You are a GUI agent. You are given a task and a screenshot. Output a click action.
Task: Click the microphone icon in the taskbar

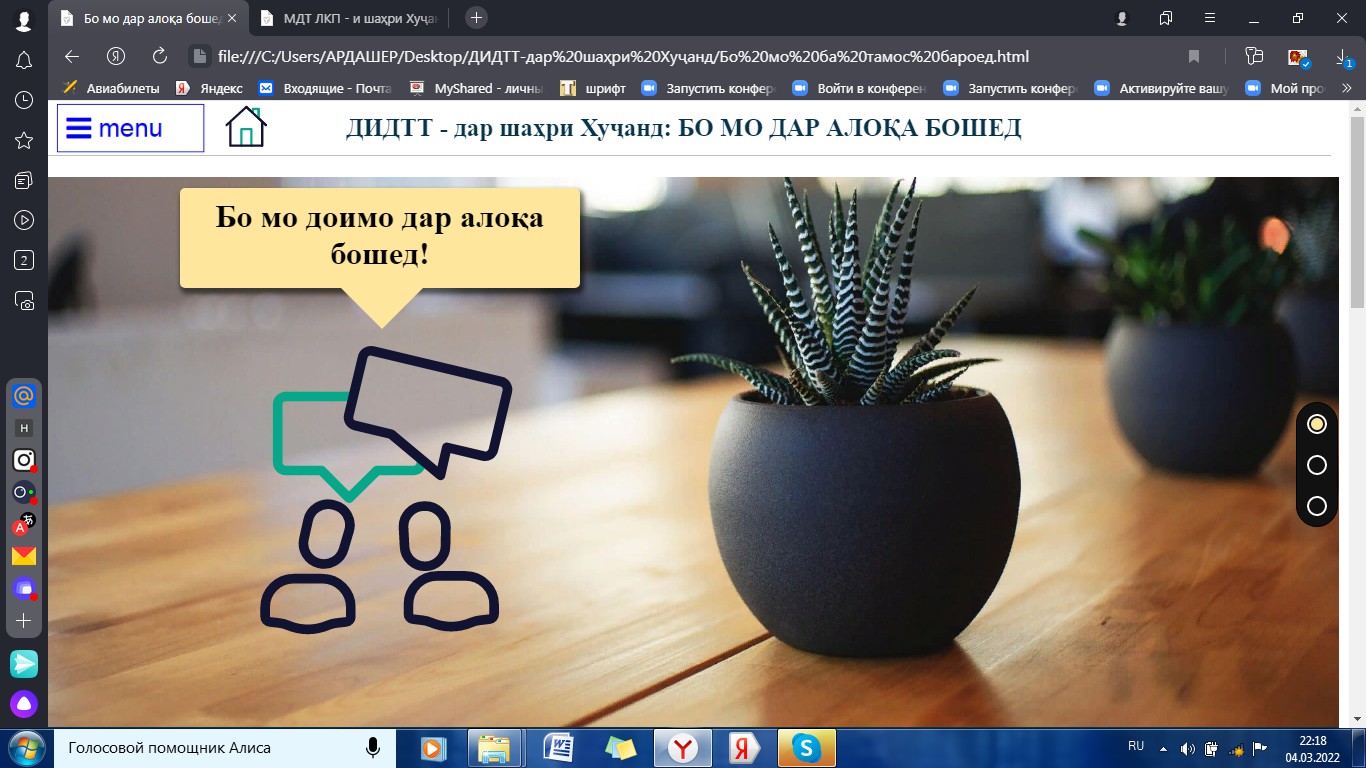click(373, 748)
